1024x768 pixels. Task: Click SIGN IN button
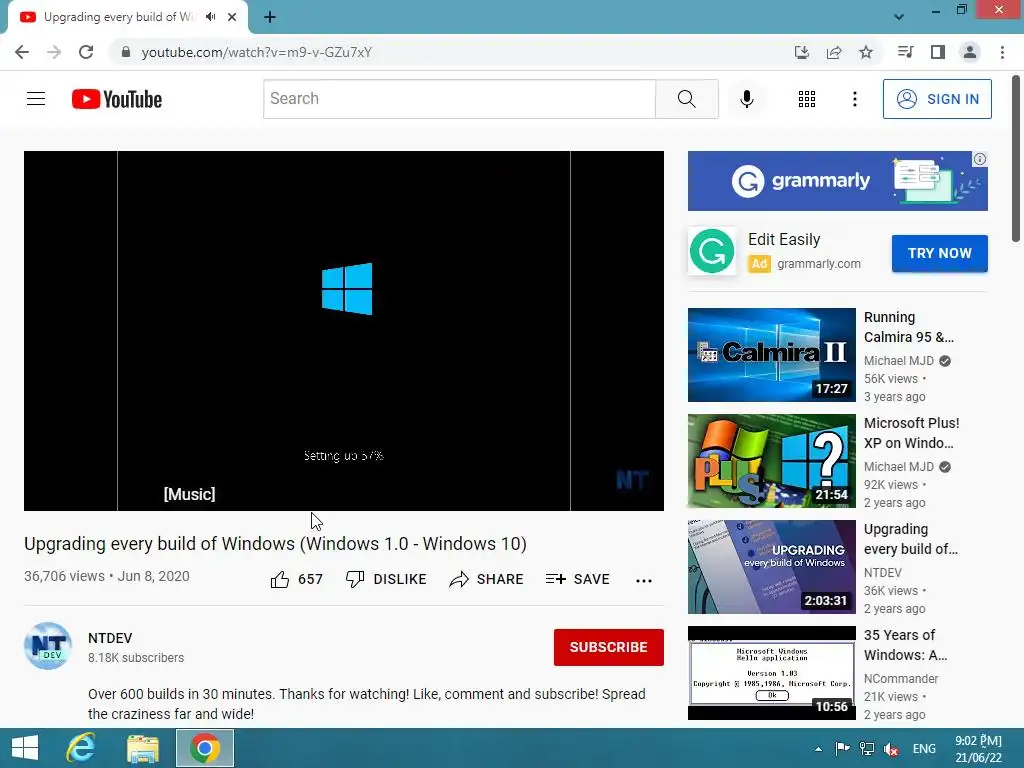click(x=937, y=99)
